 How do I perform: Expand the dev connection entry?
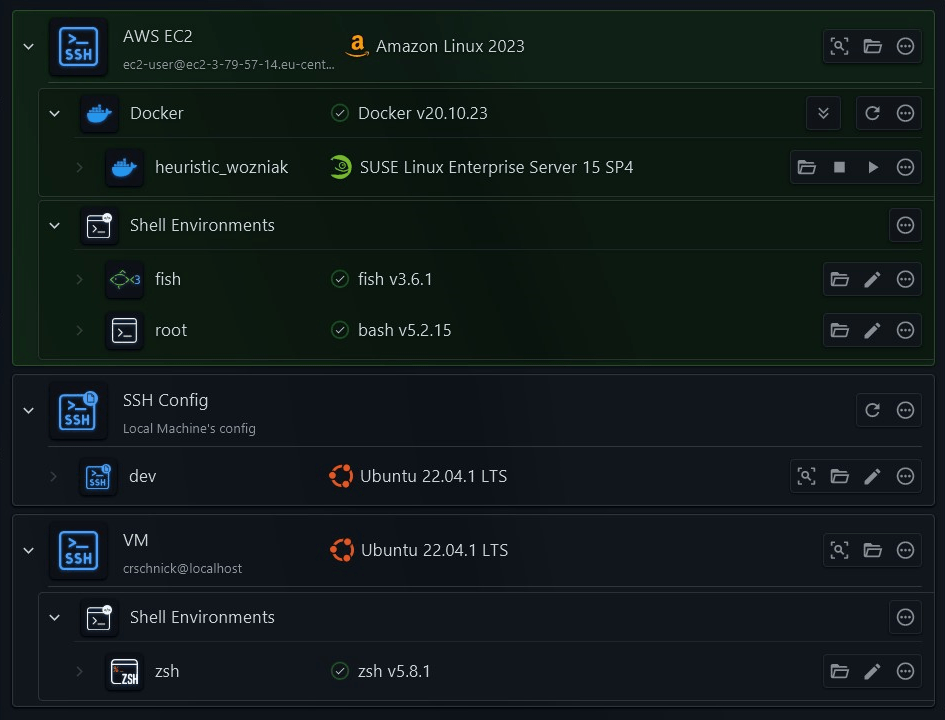(54, 477)
